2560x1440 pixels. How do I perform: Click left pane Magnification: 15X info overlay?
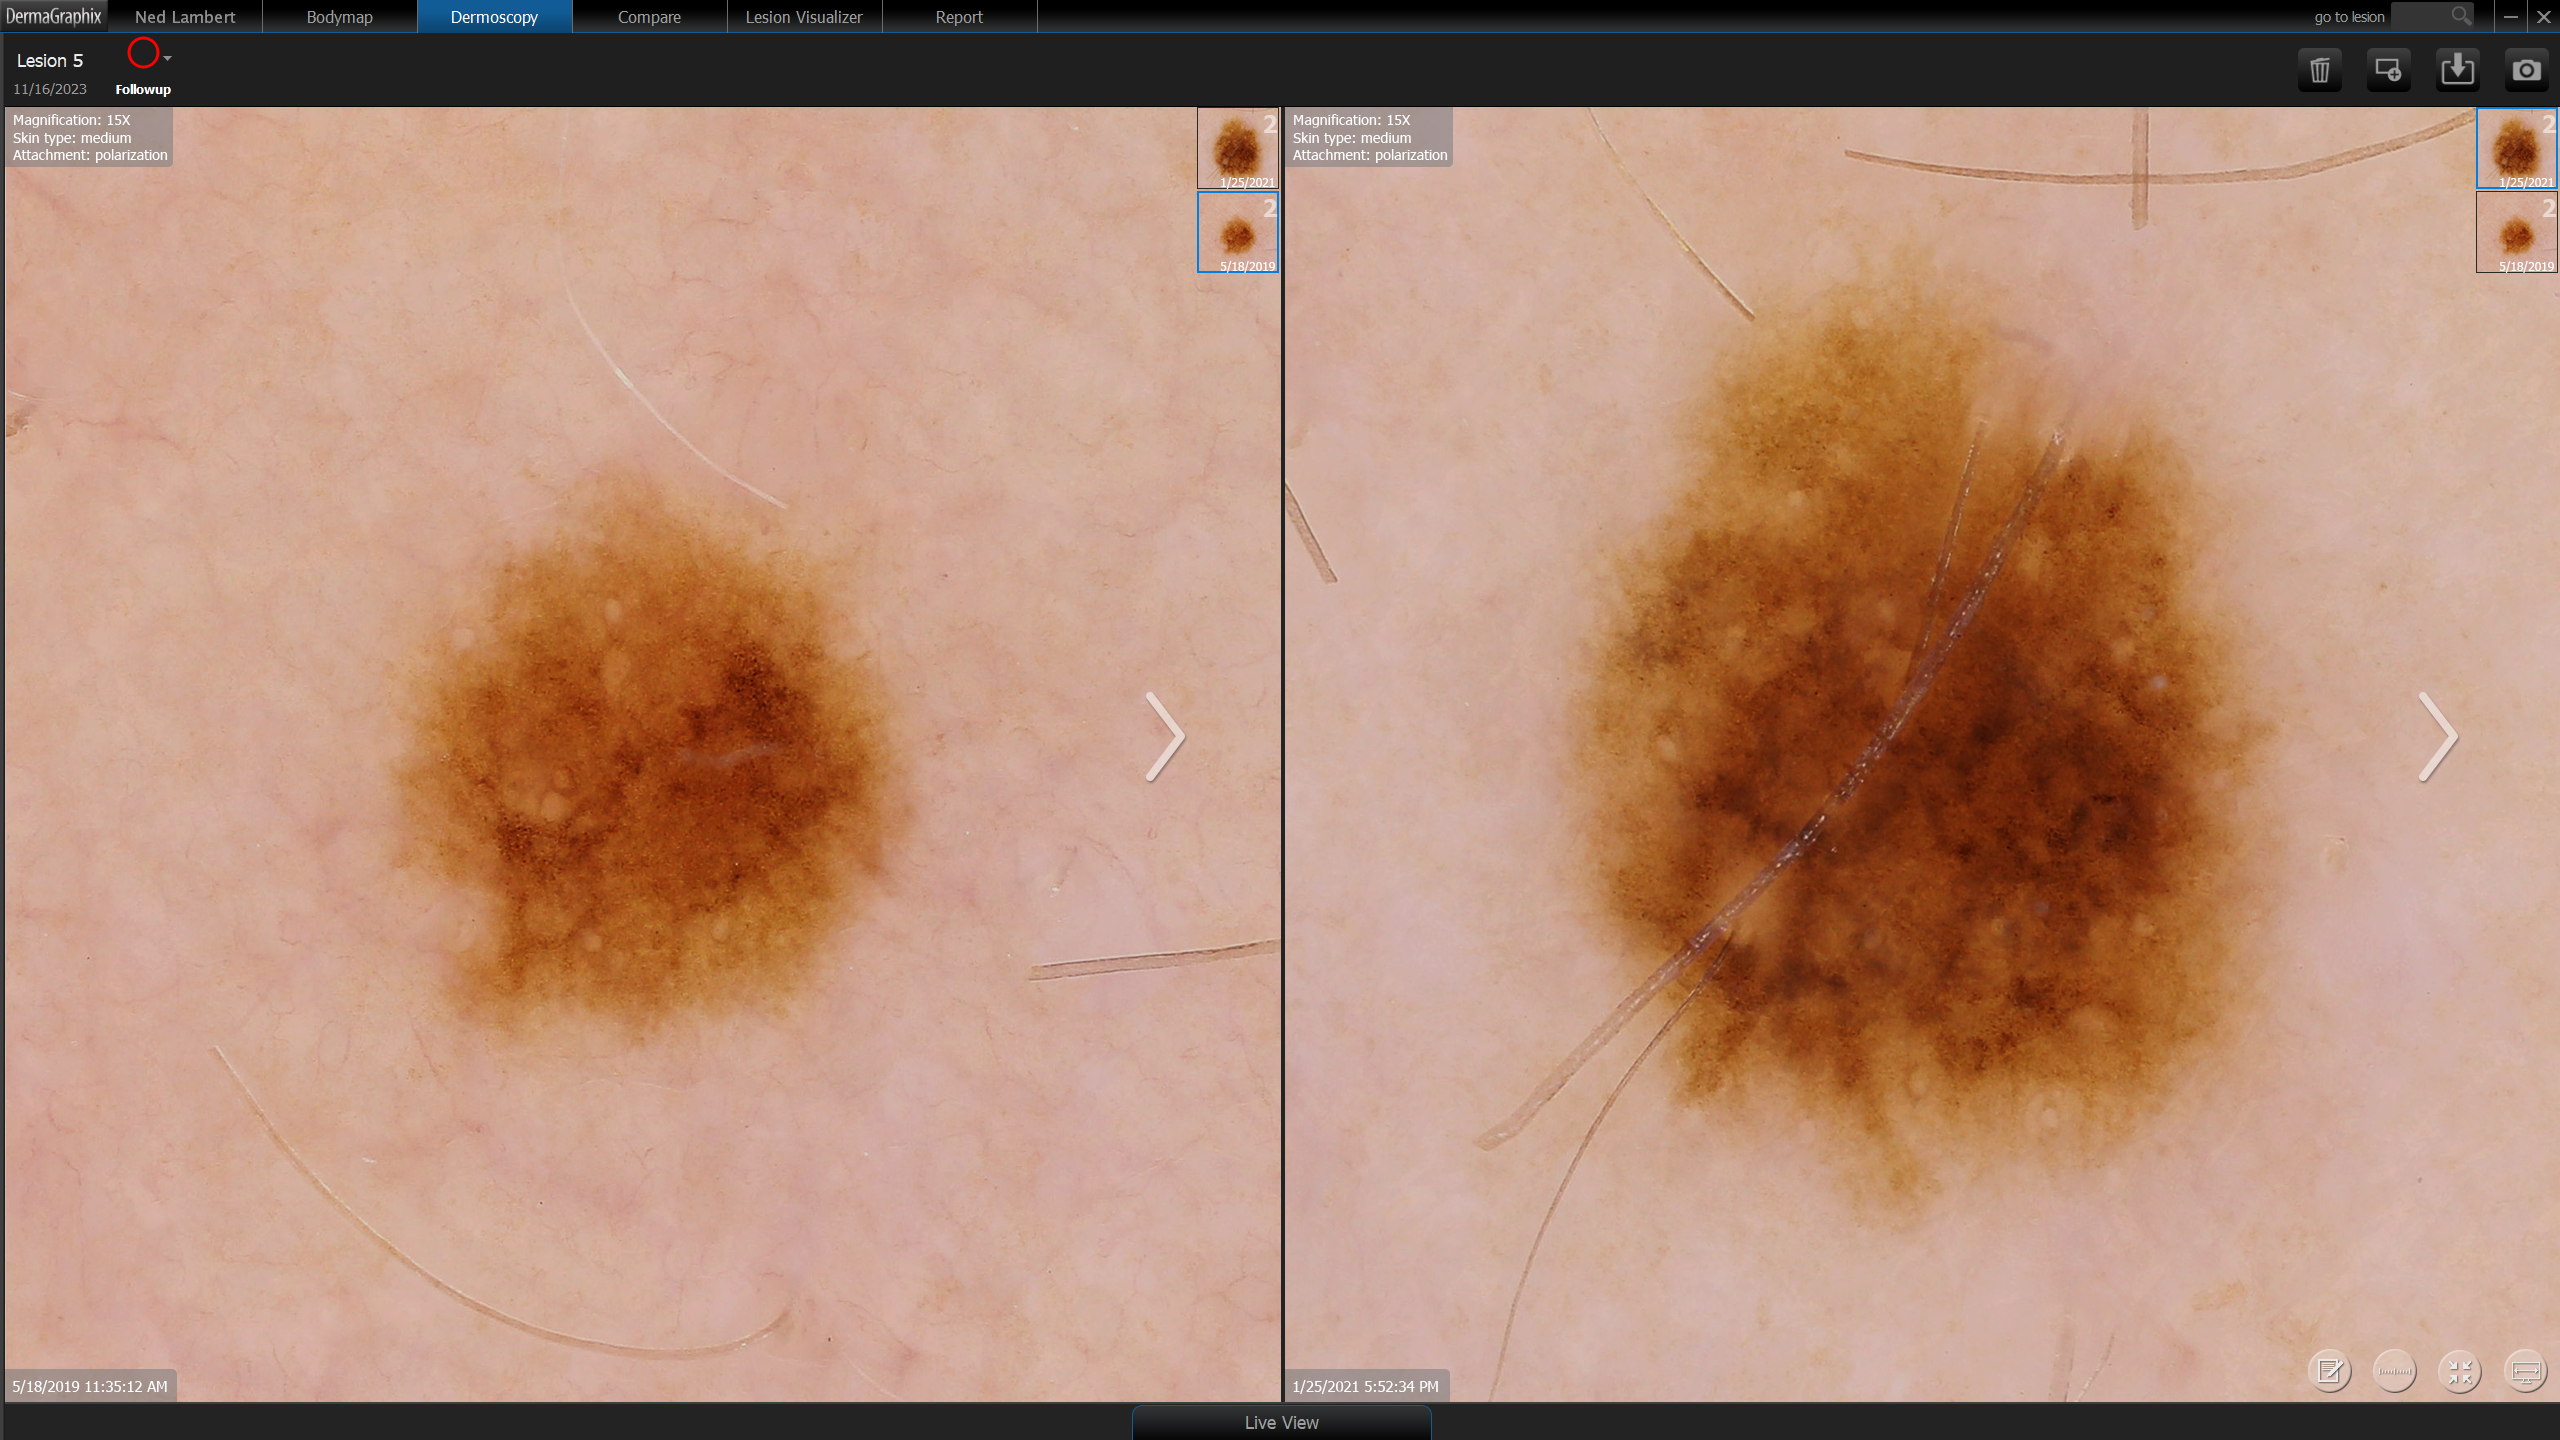[90, 137]
